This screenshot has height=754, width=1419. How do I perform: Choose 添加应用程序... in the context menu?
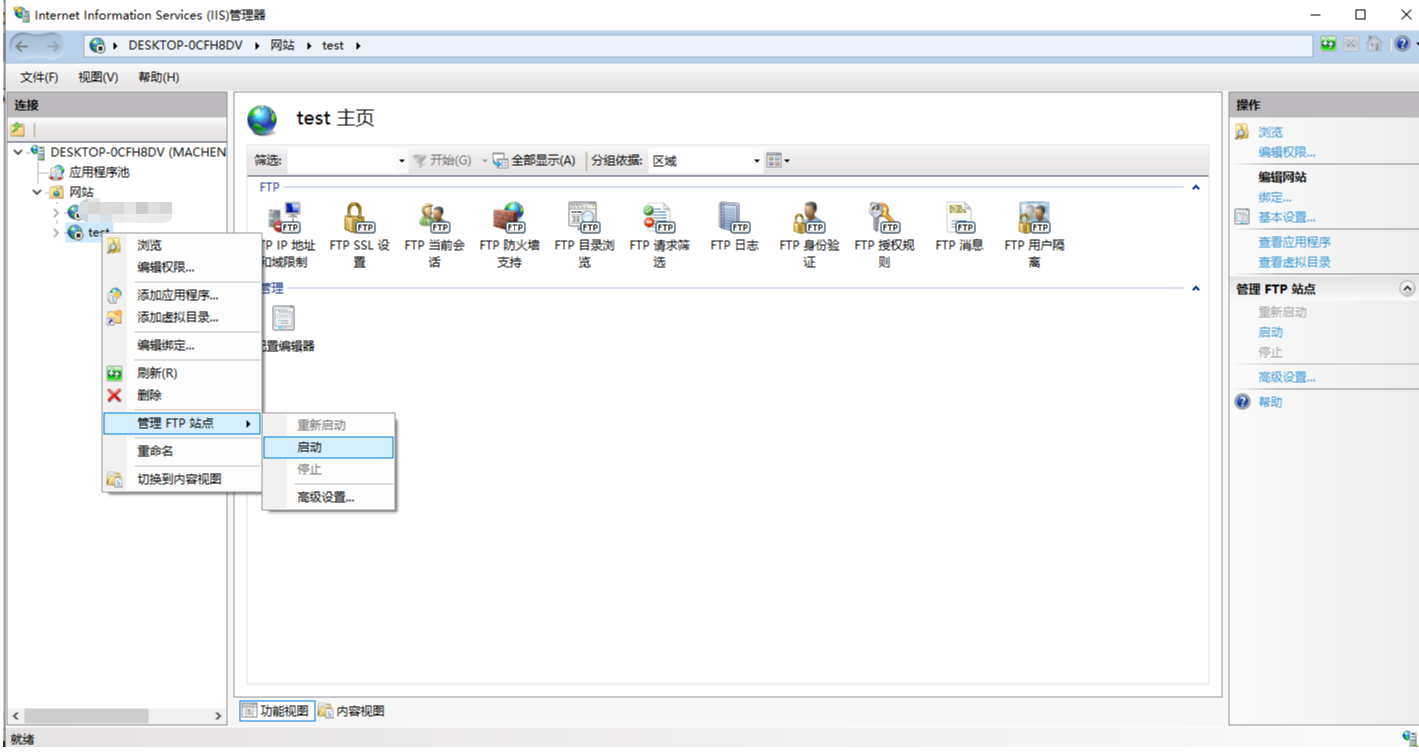pyautogui.click(x=182, y=295)
